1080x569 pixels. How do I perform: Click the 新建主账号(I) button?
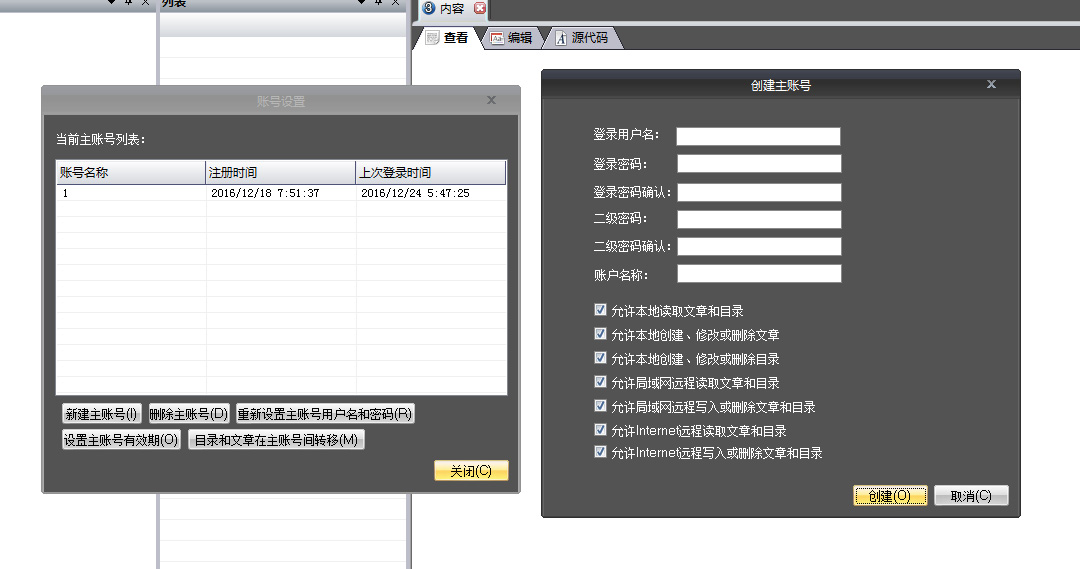click(101, 414)
